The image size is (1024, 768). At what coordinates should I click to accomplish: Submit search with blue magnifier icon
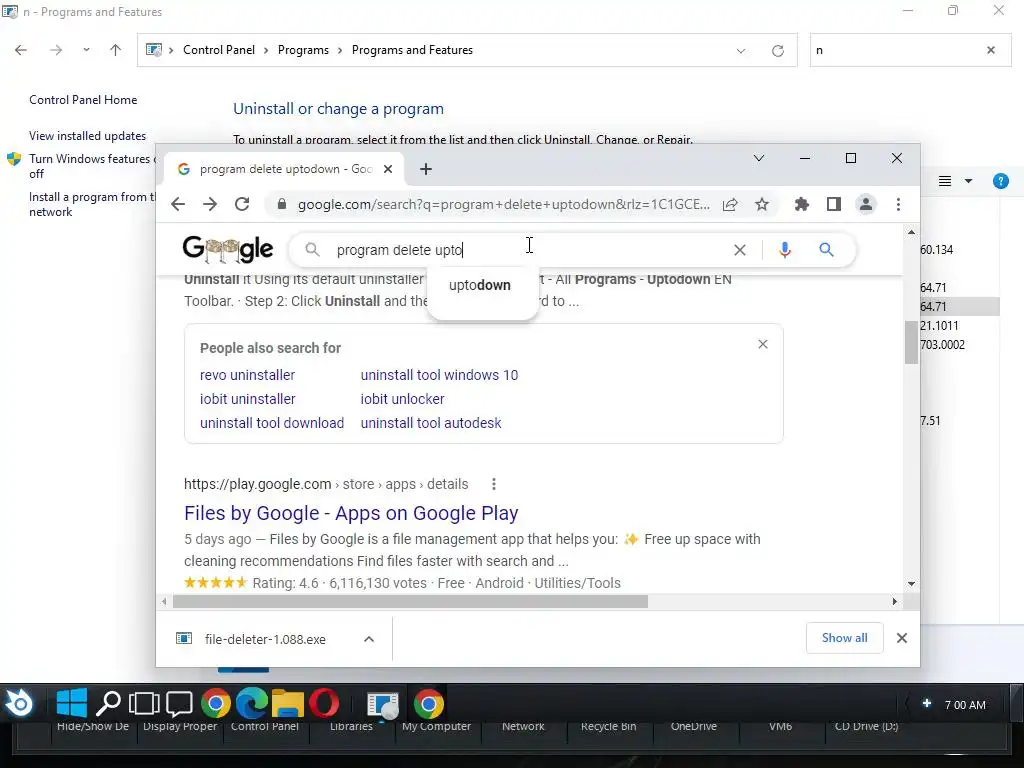tap(826, 249)
